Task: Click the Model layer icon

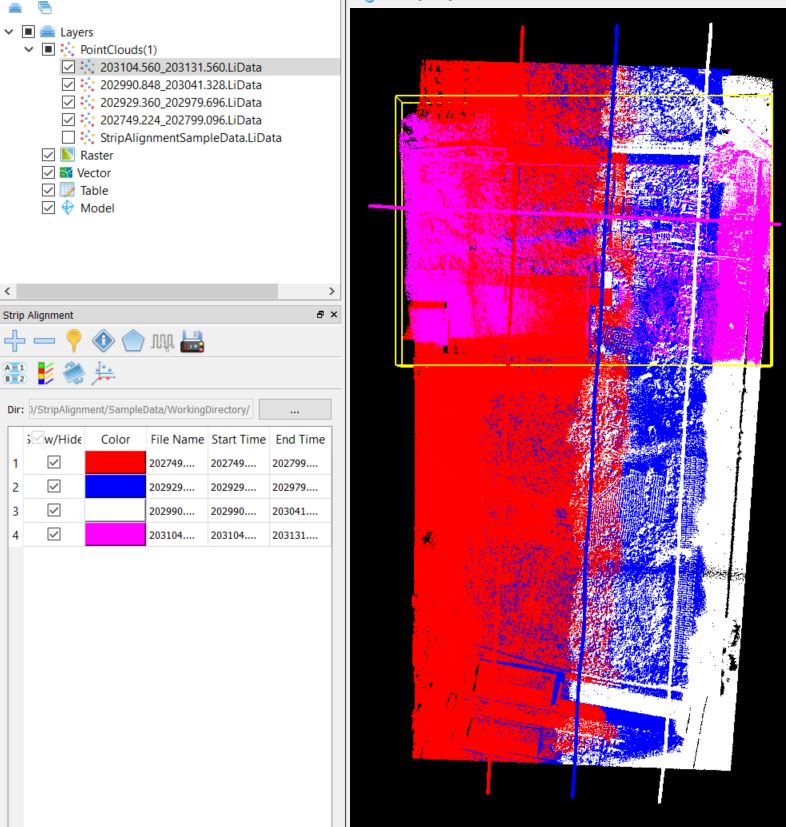Action: [x=68, y=208]
